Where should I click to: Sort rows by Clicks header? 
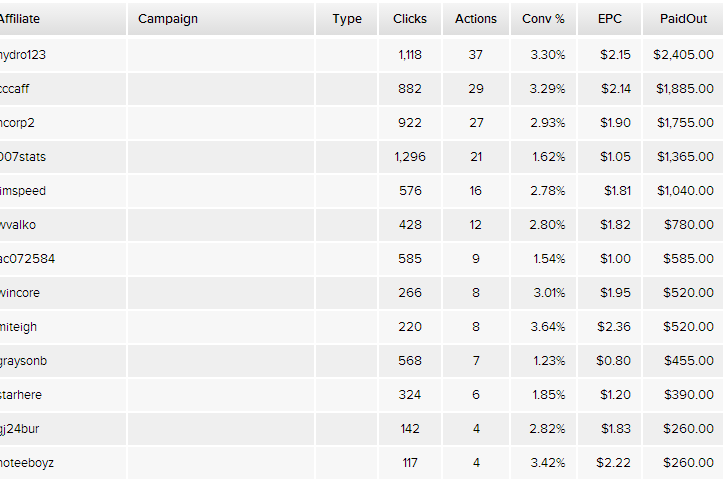click(x=410, y=19)
